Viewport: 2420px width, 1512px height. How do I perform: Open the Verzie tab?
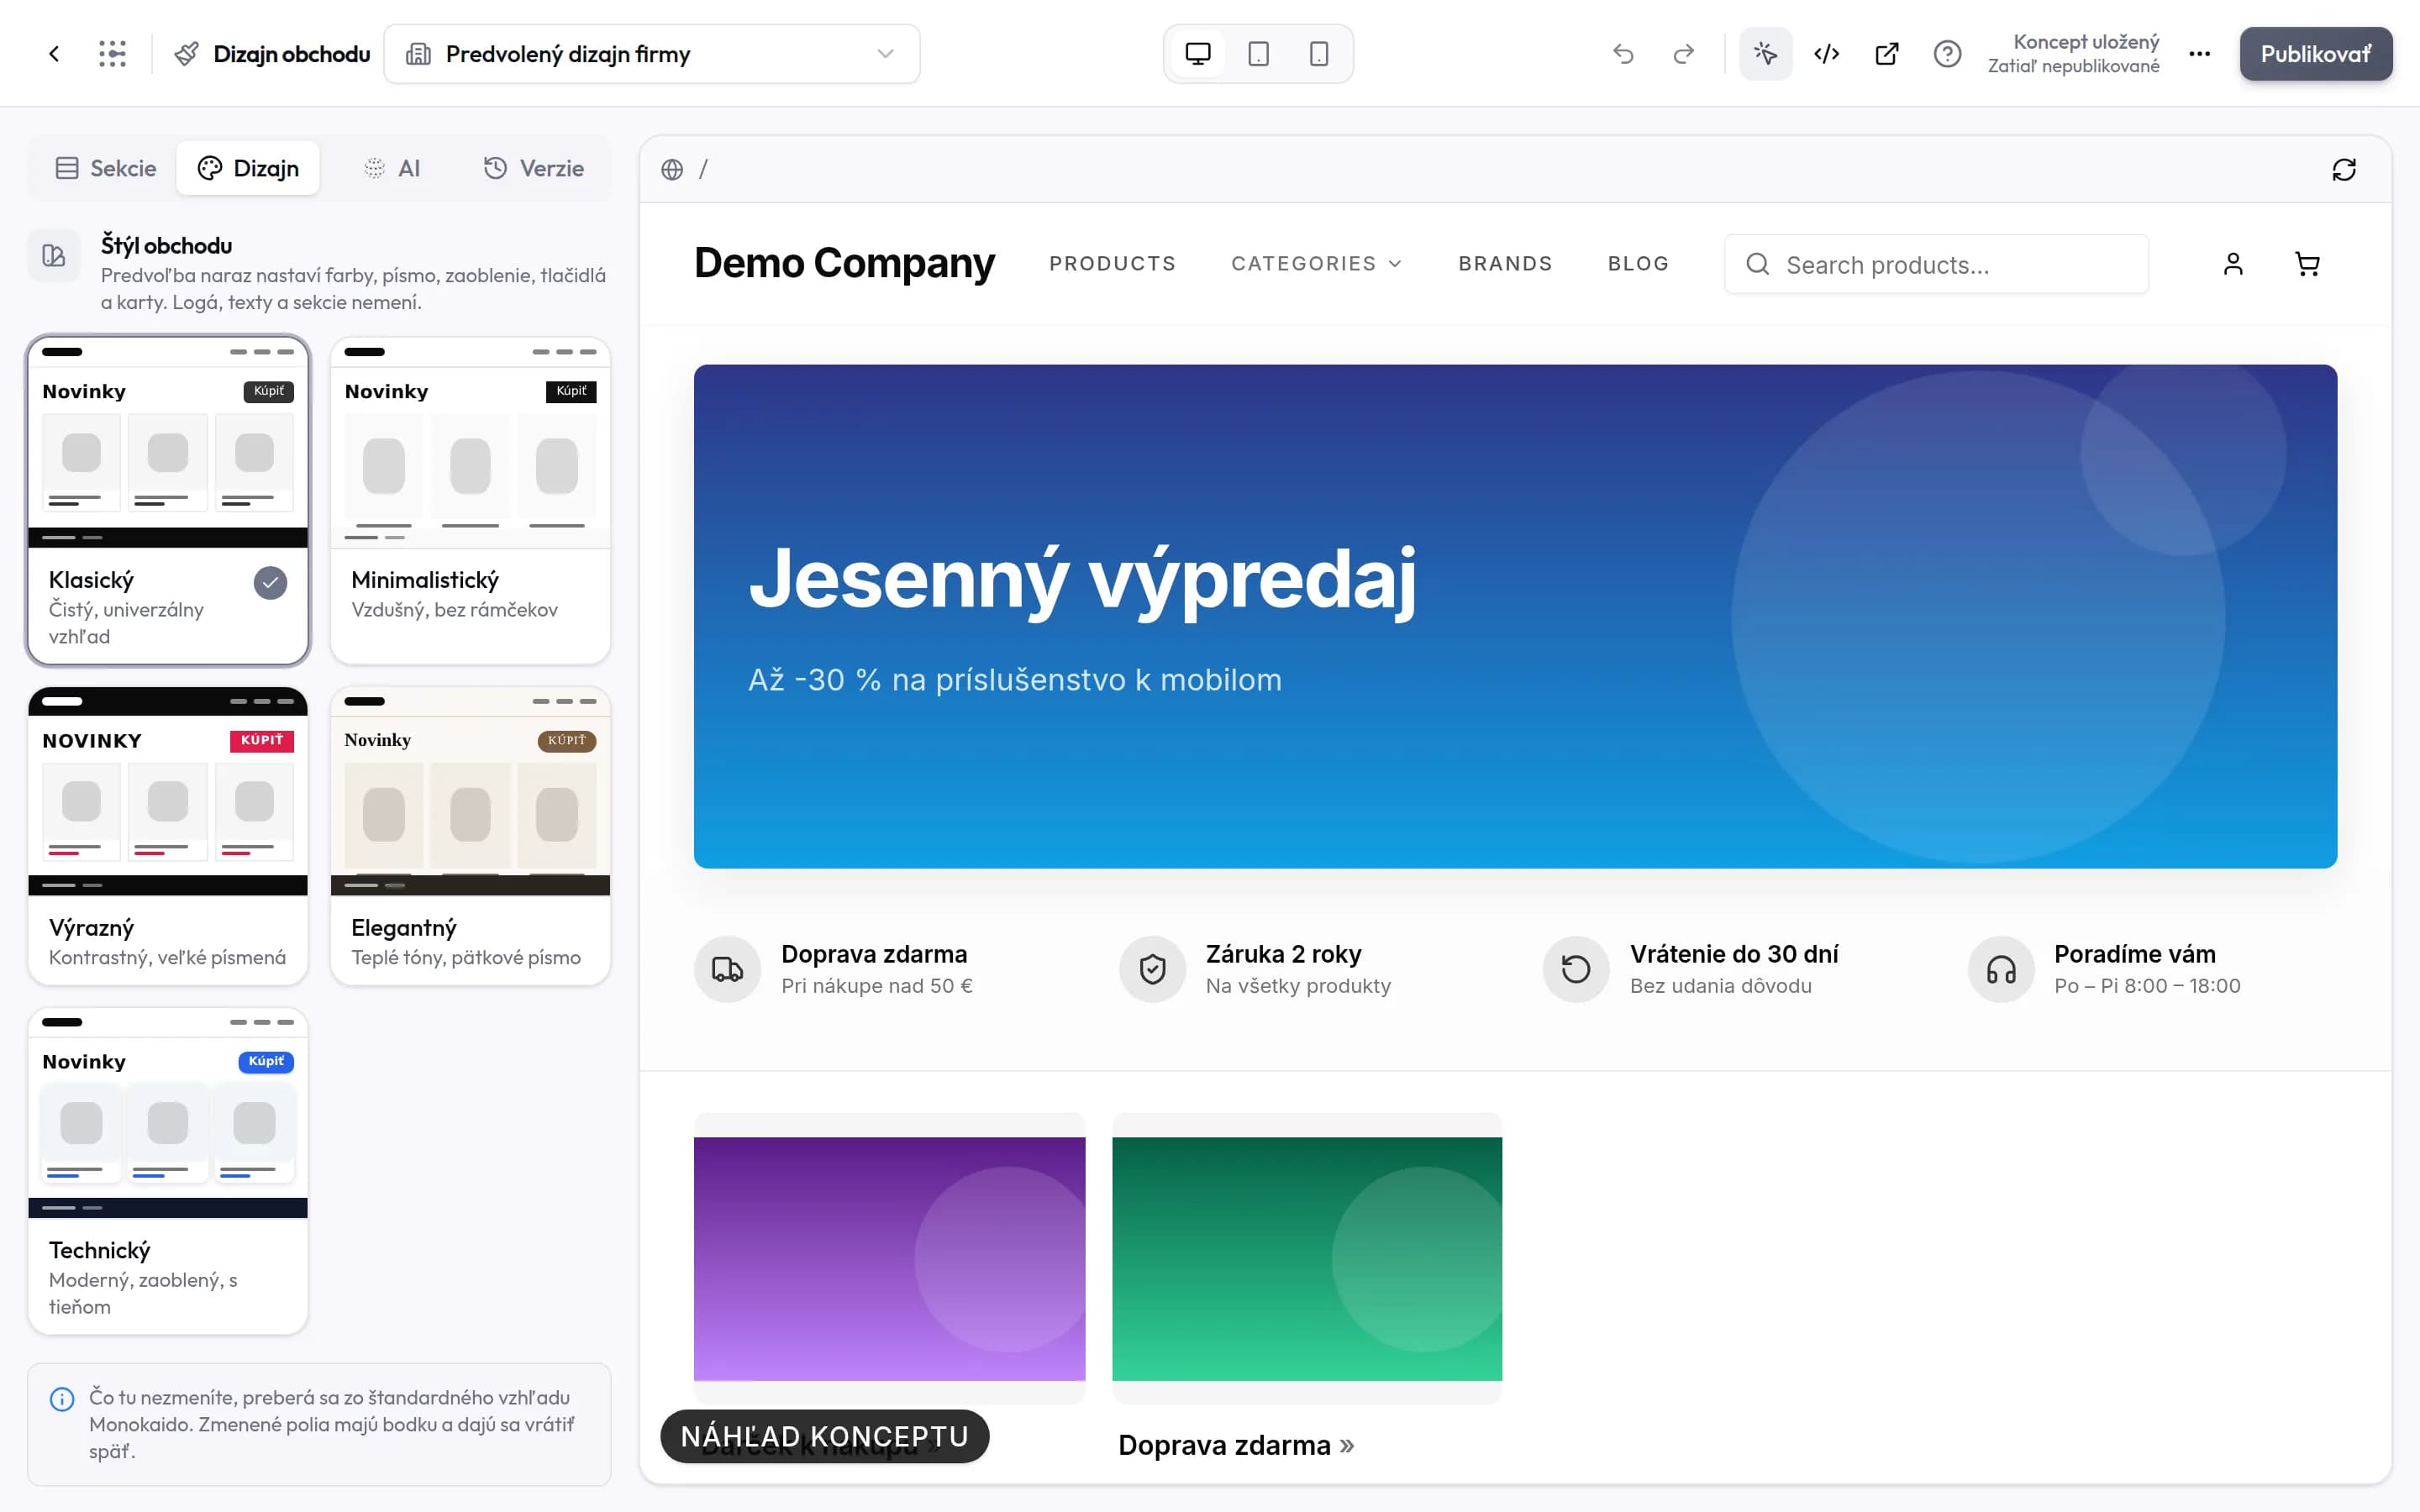534,168
